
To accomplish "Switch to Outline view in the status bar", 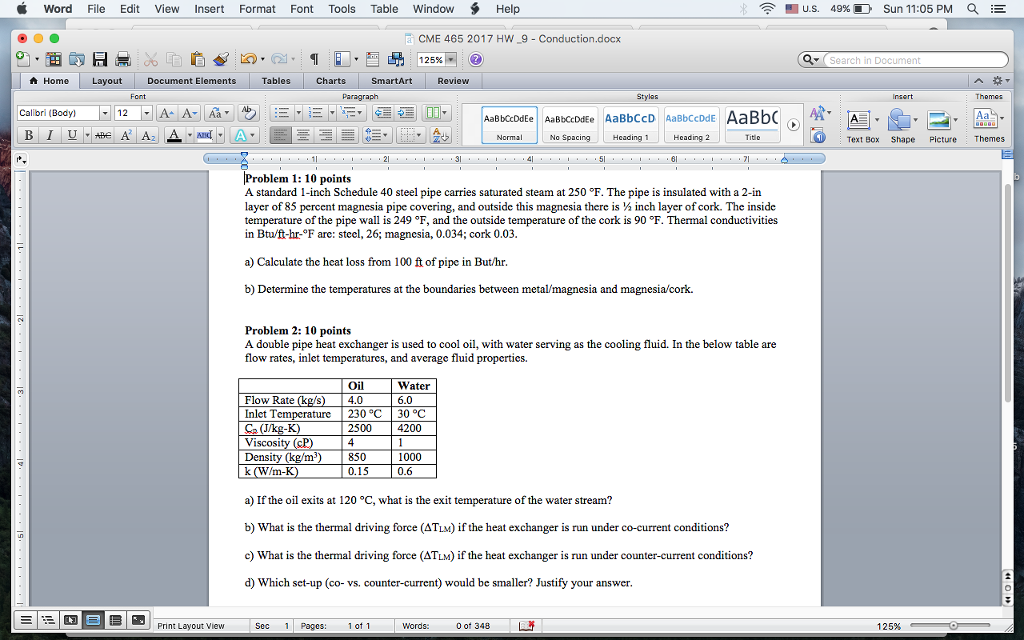I will point(48,620).
